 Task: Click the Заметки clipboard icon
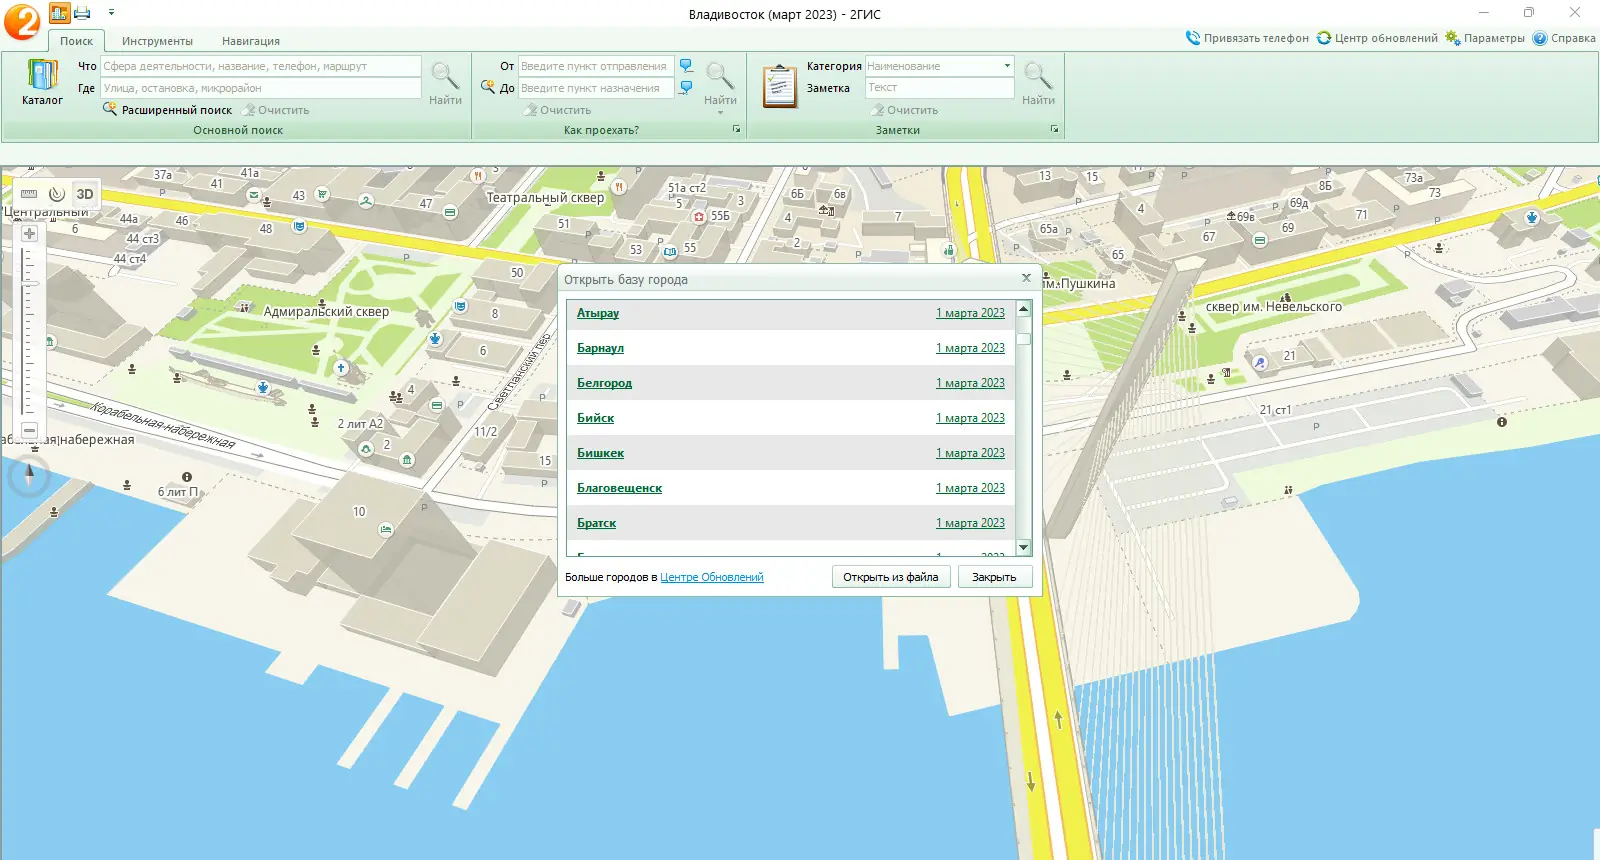pos(779,86)
